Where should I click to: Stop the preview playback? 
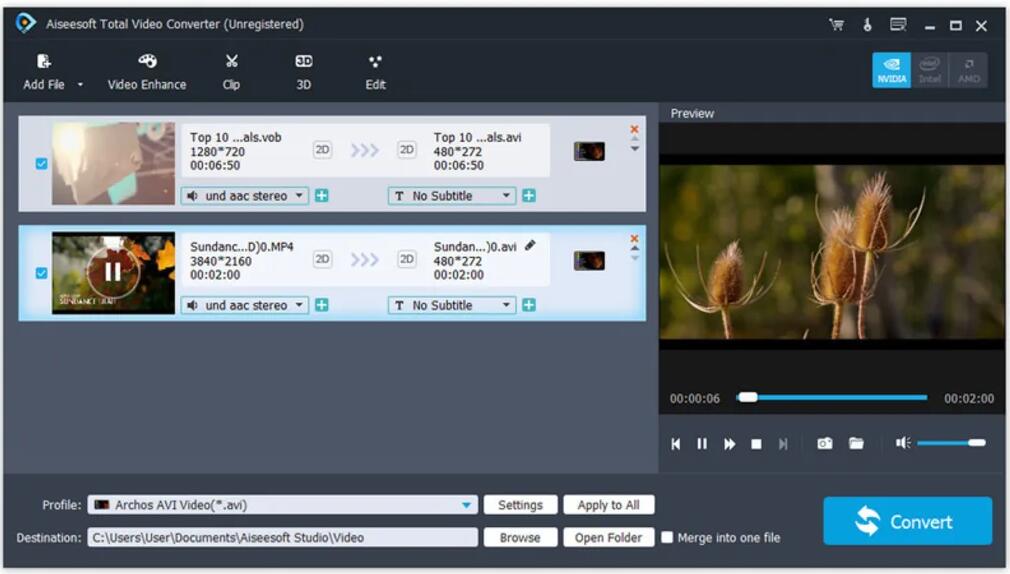click(x=756, y=444)
